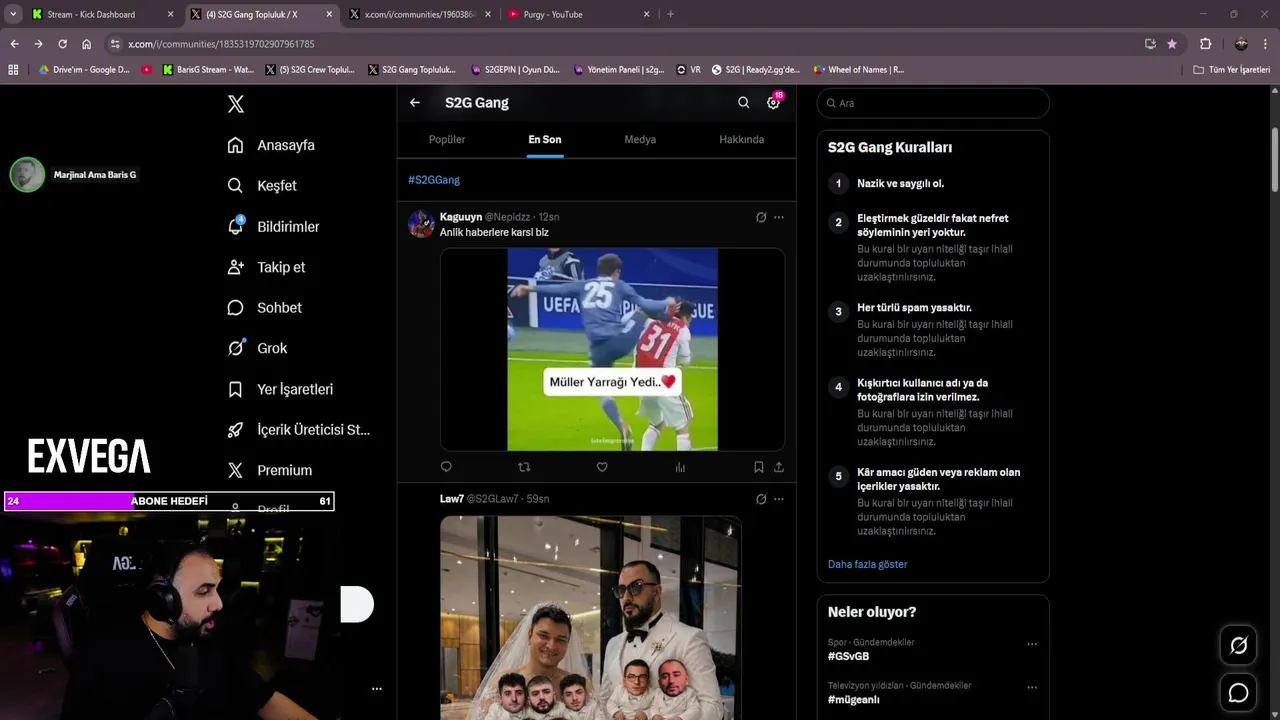Open Kaguuyn's profile name
This screenshot has width=1280, height=720.
tap(461, 217)
